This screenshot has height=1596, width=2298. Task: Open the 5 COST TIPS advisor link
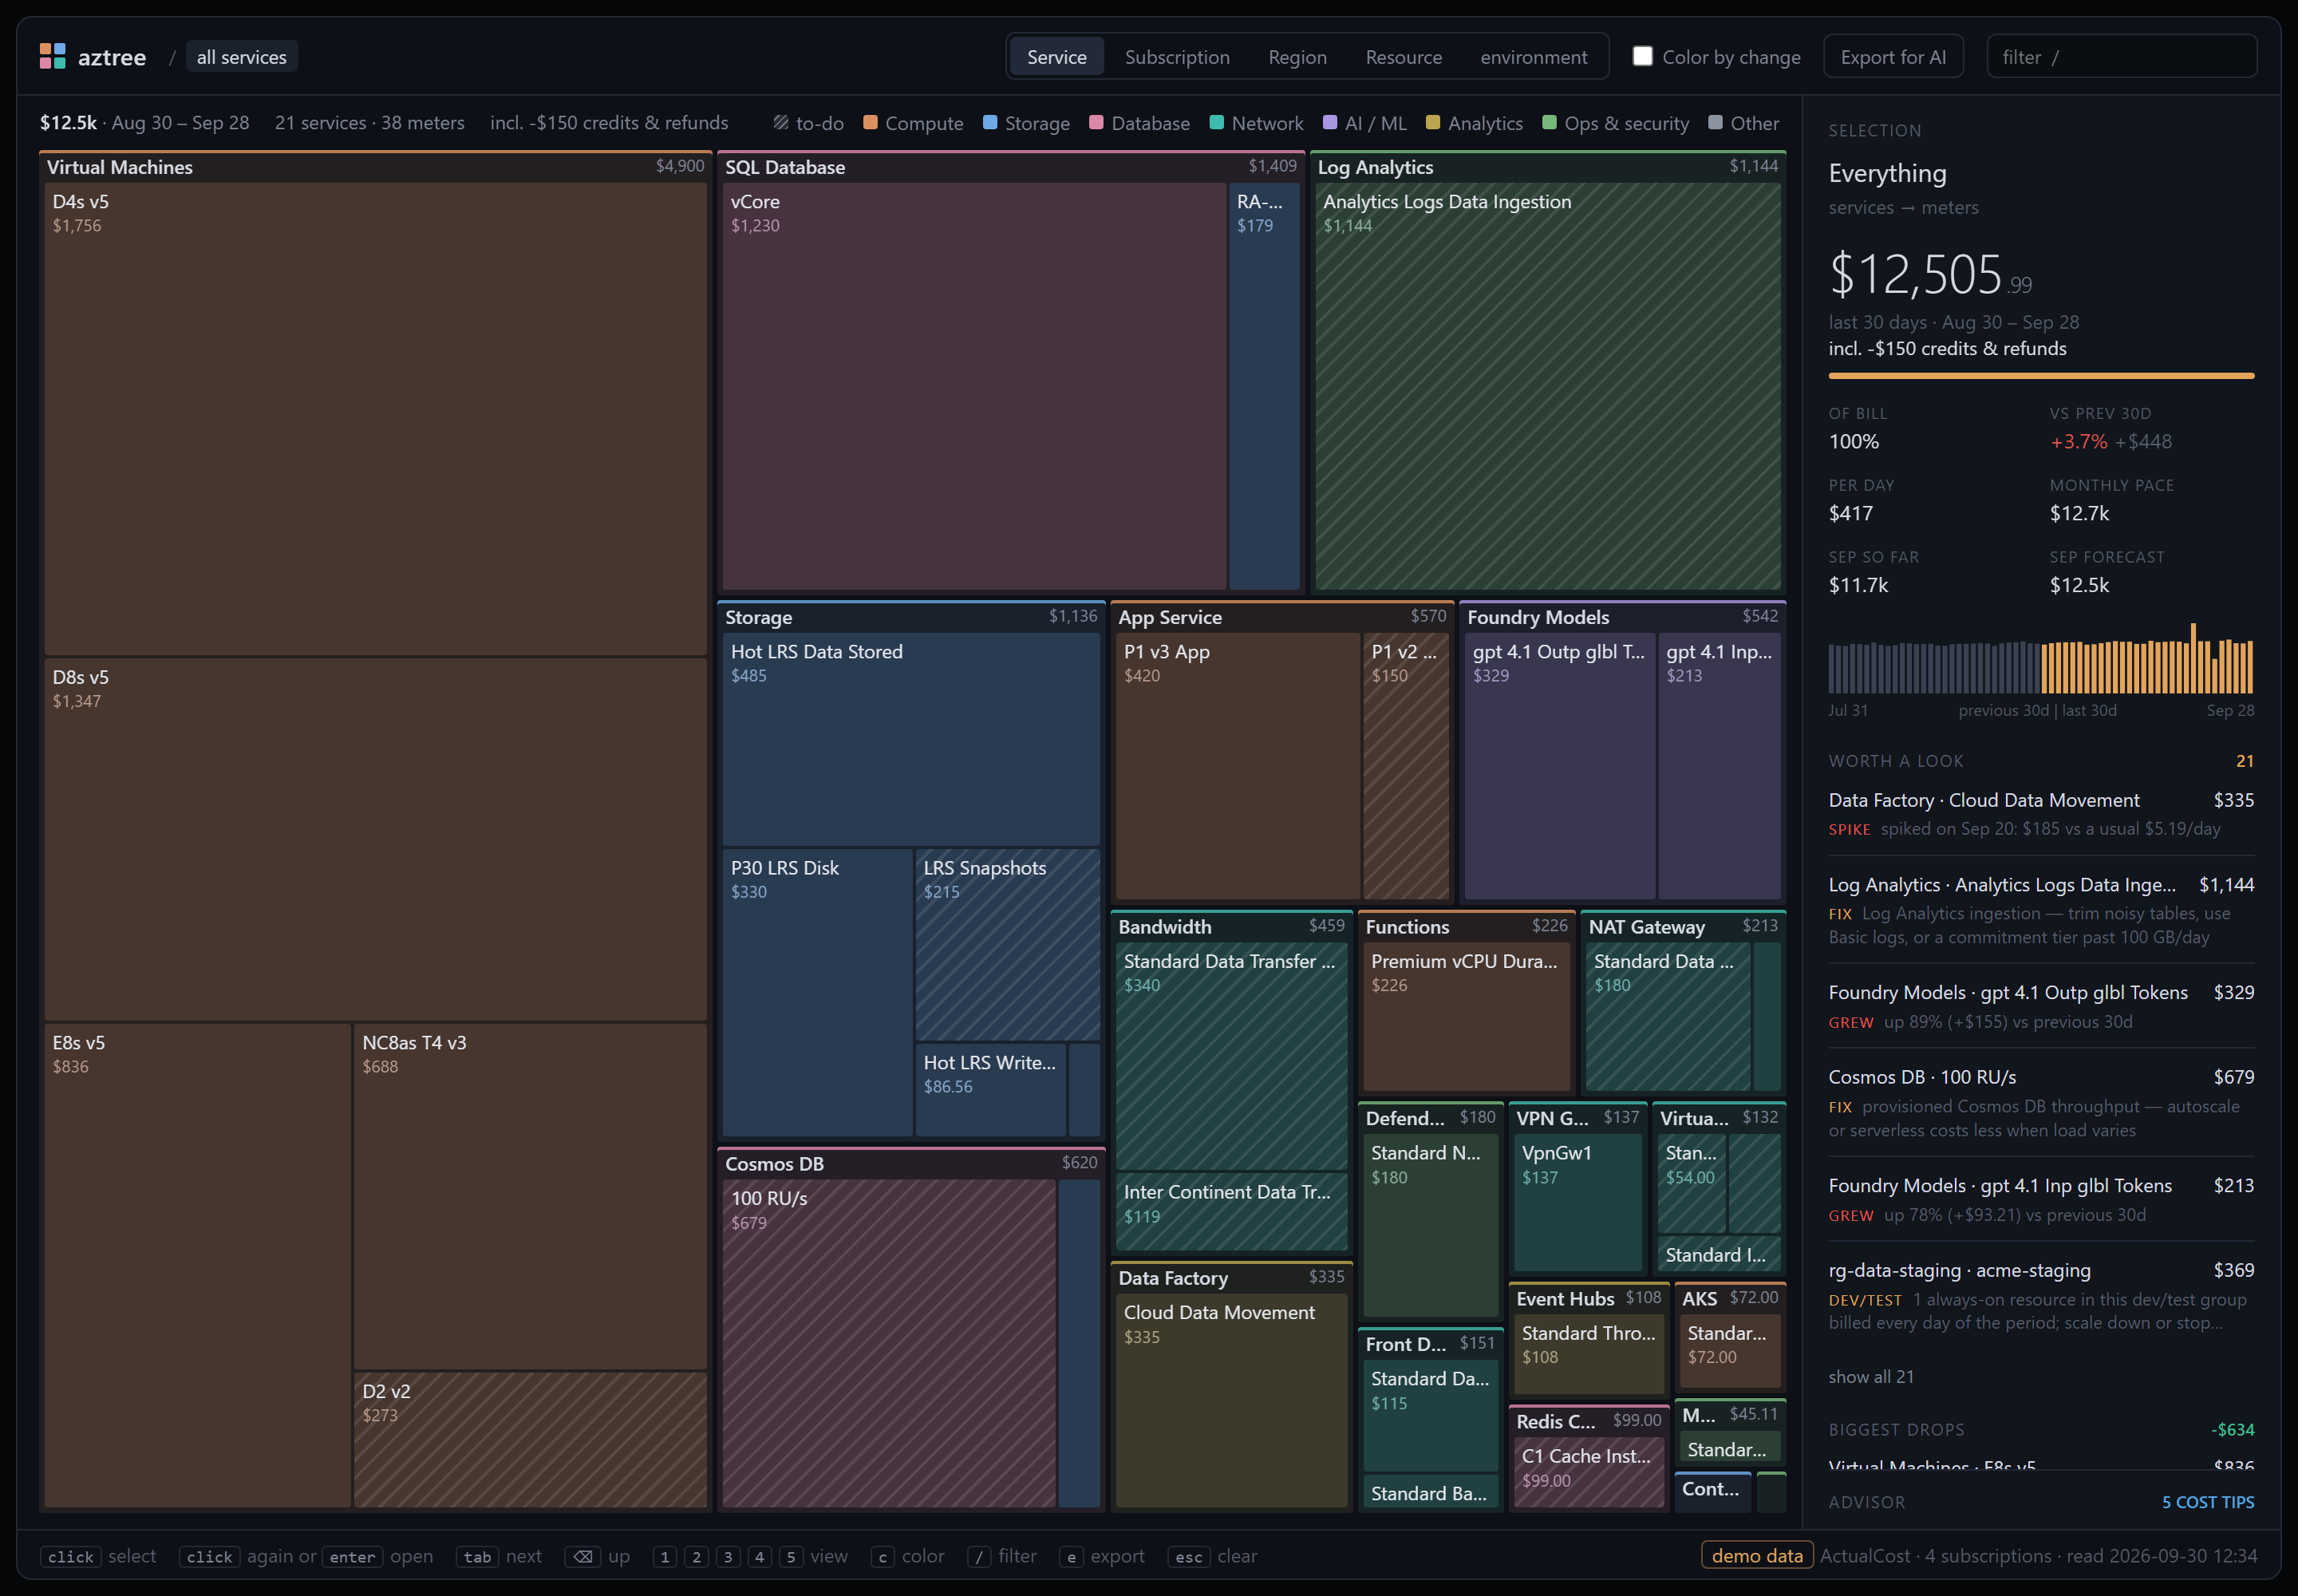[x=2207, y=1502]
